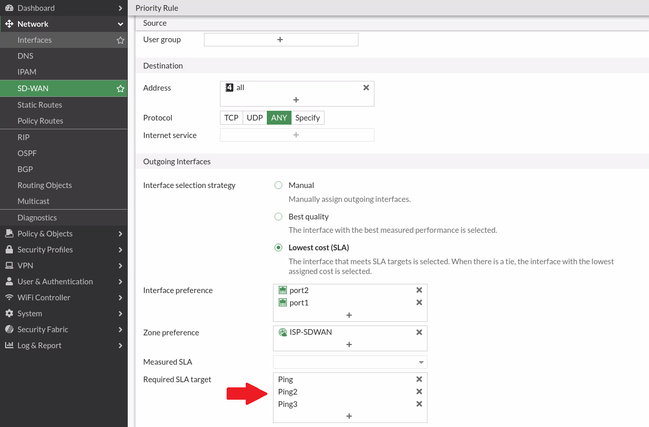Remove Ping2 from Required SLA target
The height and width of the screenshot is (427, 649).
pyautogui.click(x=419, y=391)
